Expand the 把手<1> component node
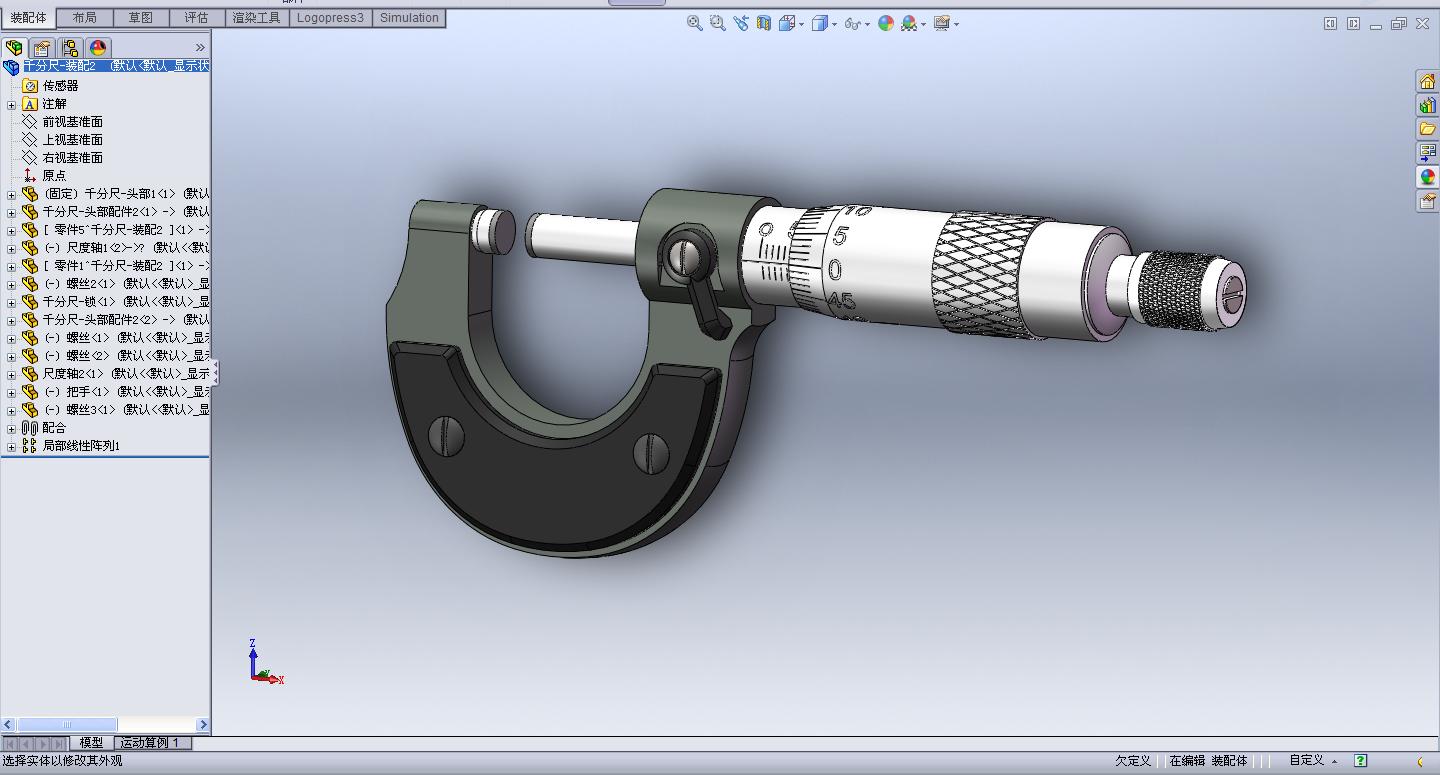 [x=11, y=392]
